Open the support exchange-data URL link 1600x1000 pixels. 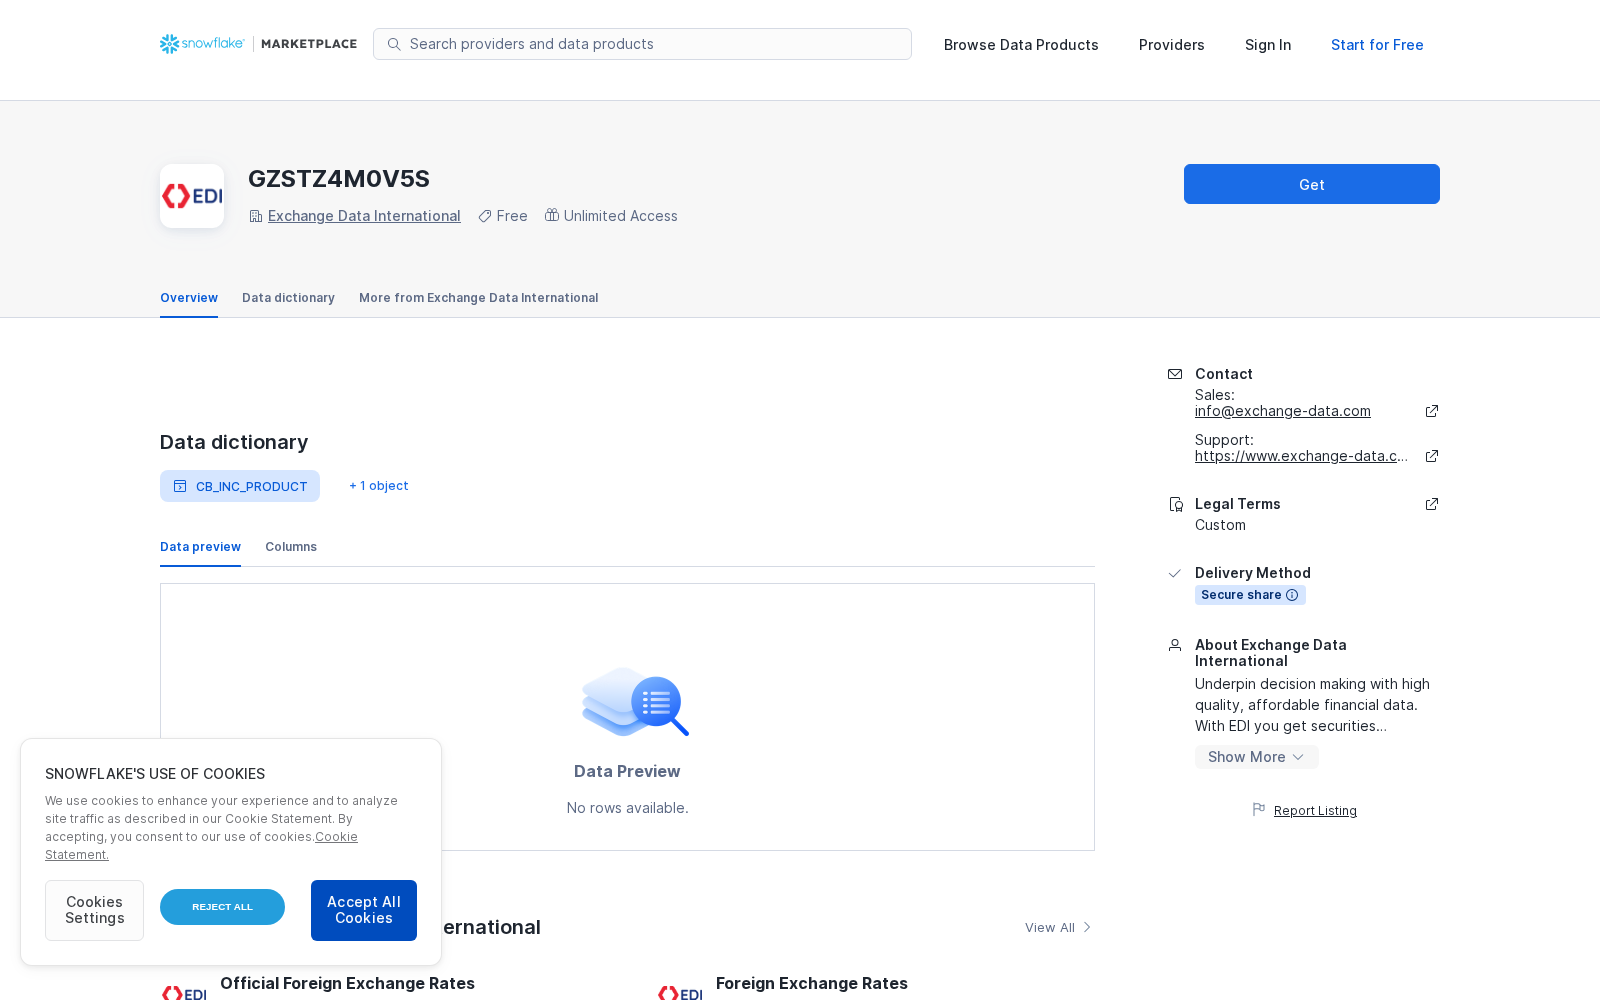pos(1301,456)
